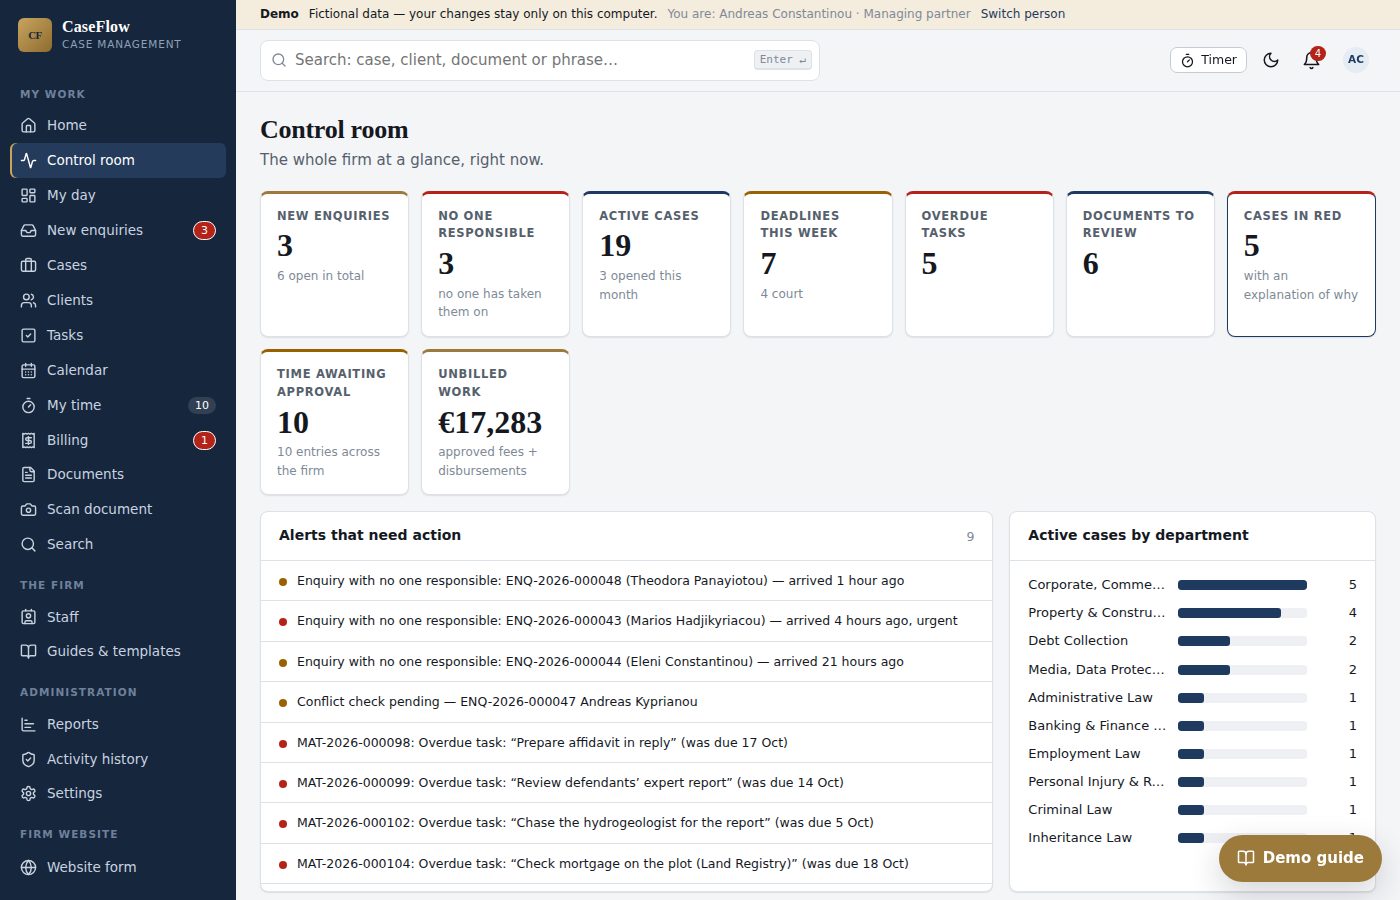Open Settings gear icon
Viewport: 1400px width, 900px height.
click(29, 793)
